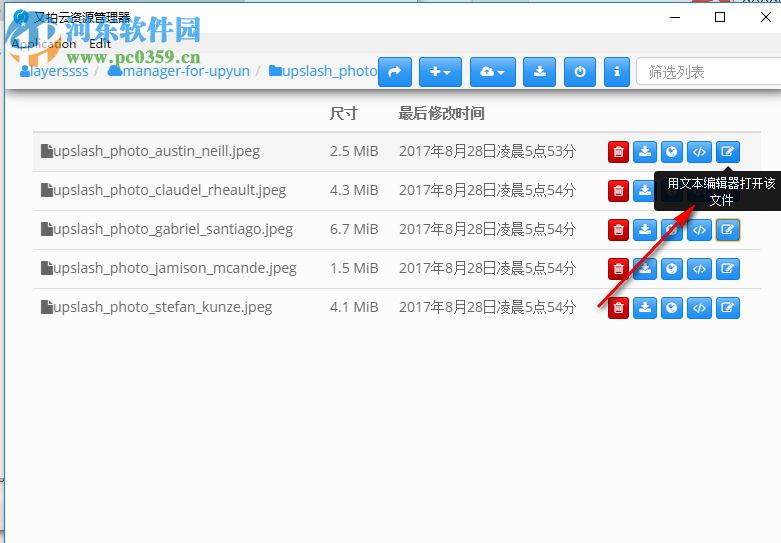Click the toolbar download-folder button

(x=539, y=72)
